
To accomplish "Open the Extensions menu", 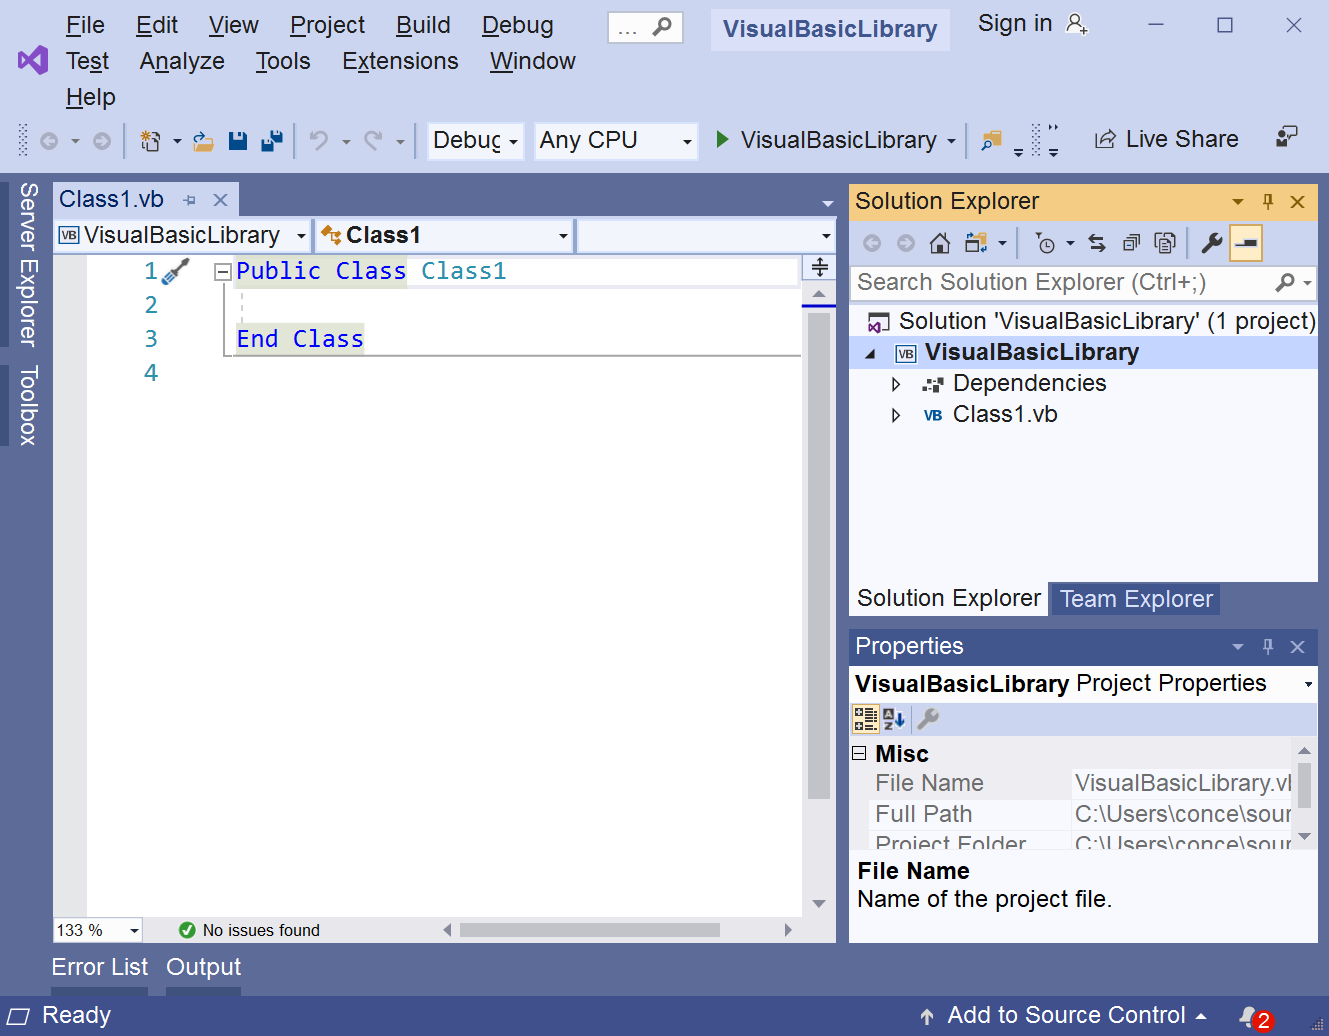I will coord(400,61).
